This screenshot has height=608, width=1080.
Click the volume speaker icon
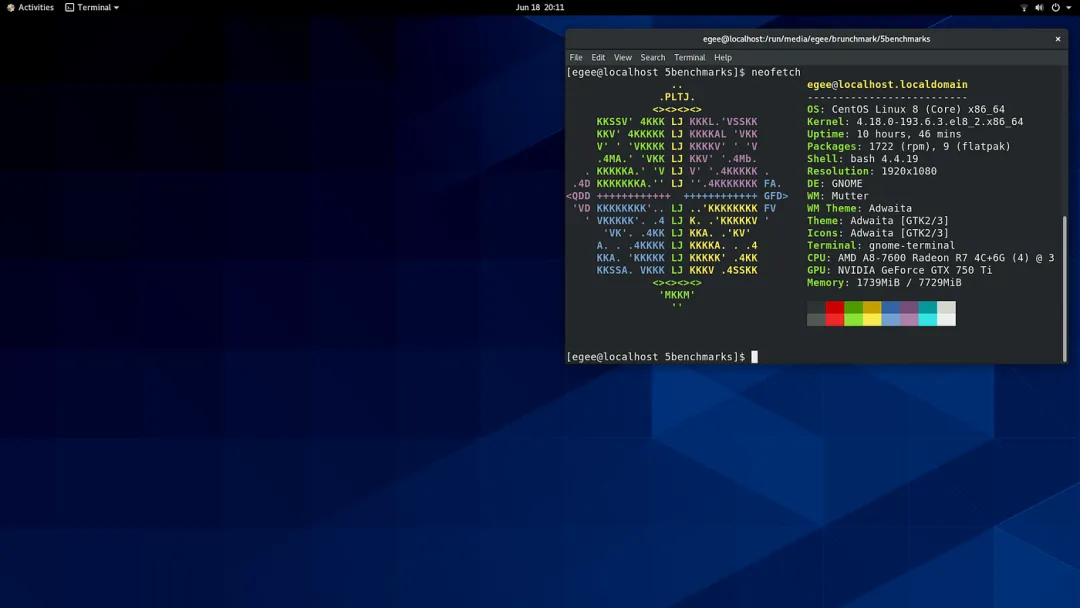point(1039,8)
